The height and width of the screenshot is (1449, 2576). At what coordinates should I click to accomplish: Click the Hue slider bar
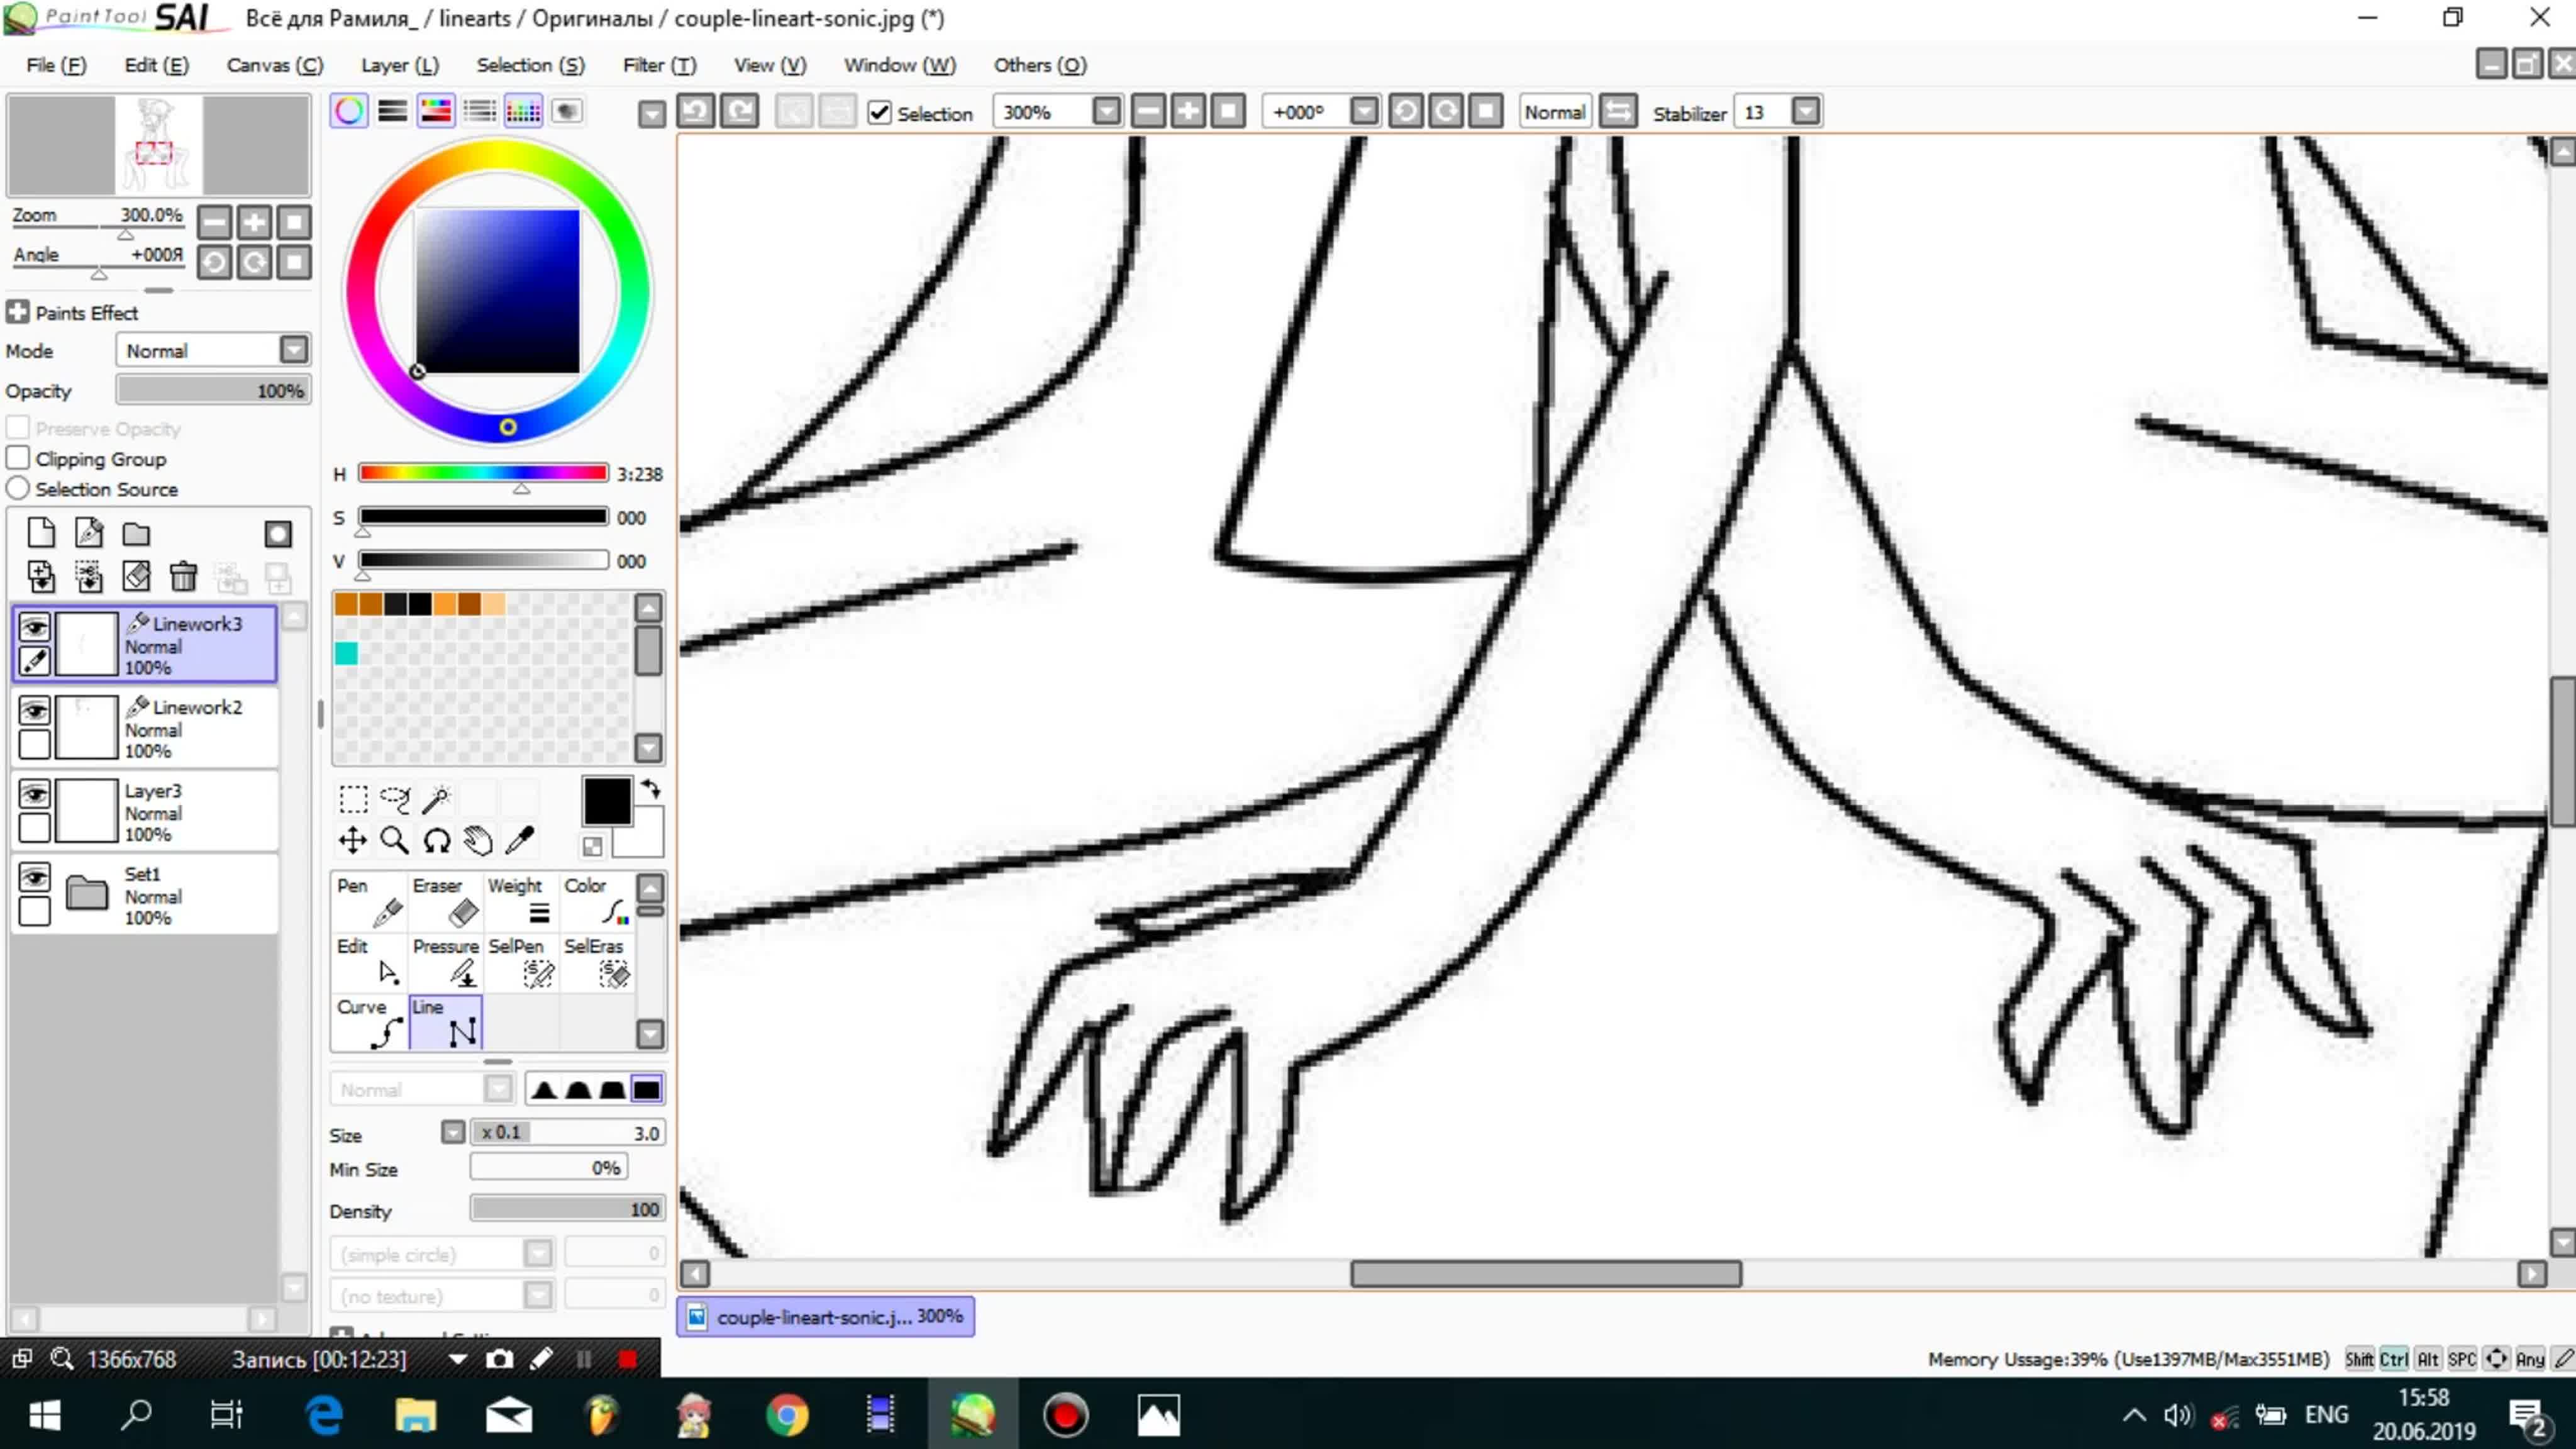483,473
